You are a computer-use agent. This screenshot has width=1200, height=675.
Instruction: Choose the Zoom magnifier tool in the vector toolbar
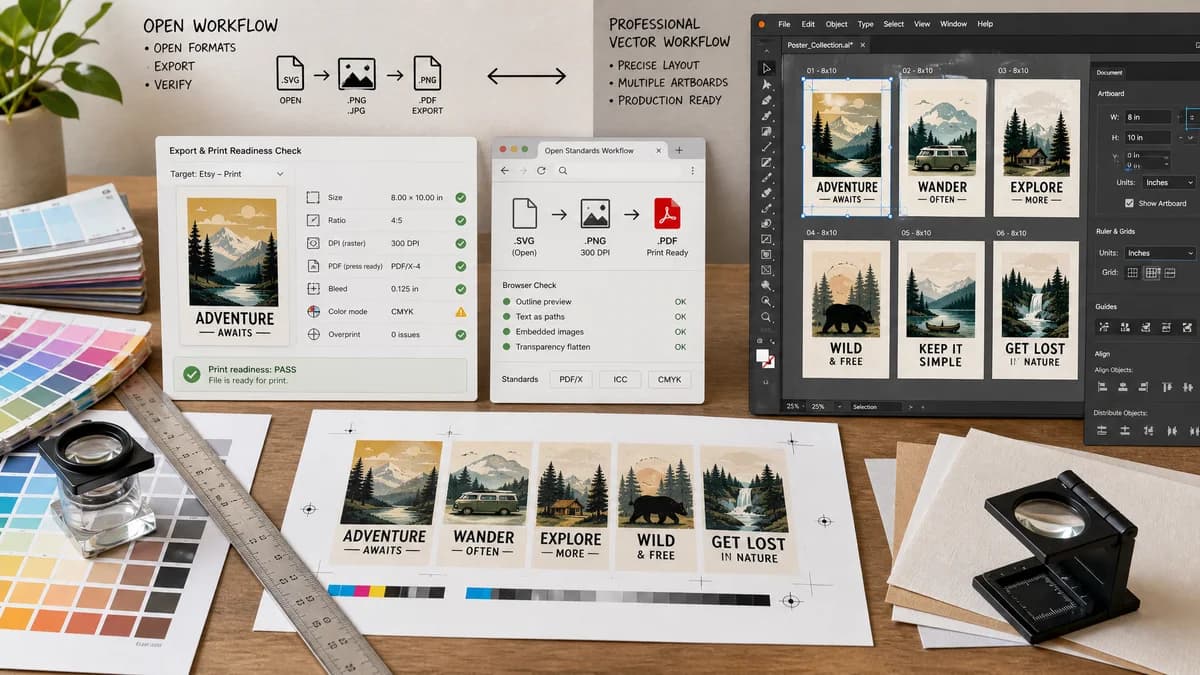[766, 317]
